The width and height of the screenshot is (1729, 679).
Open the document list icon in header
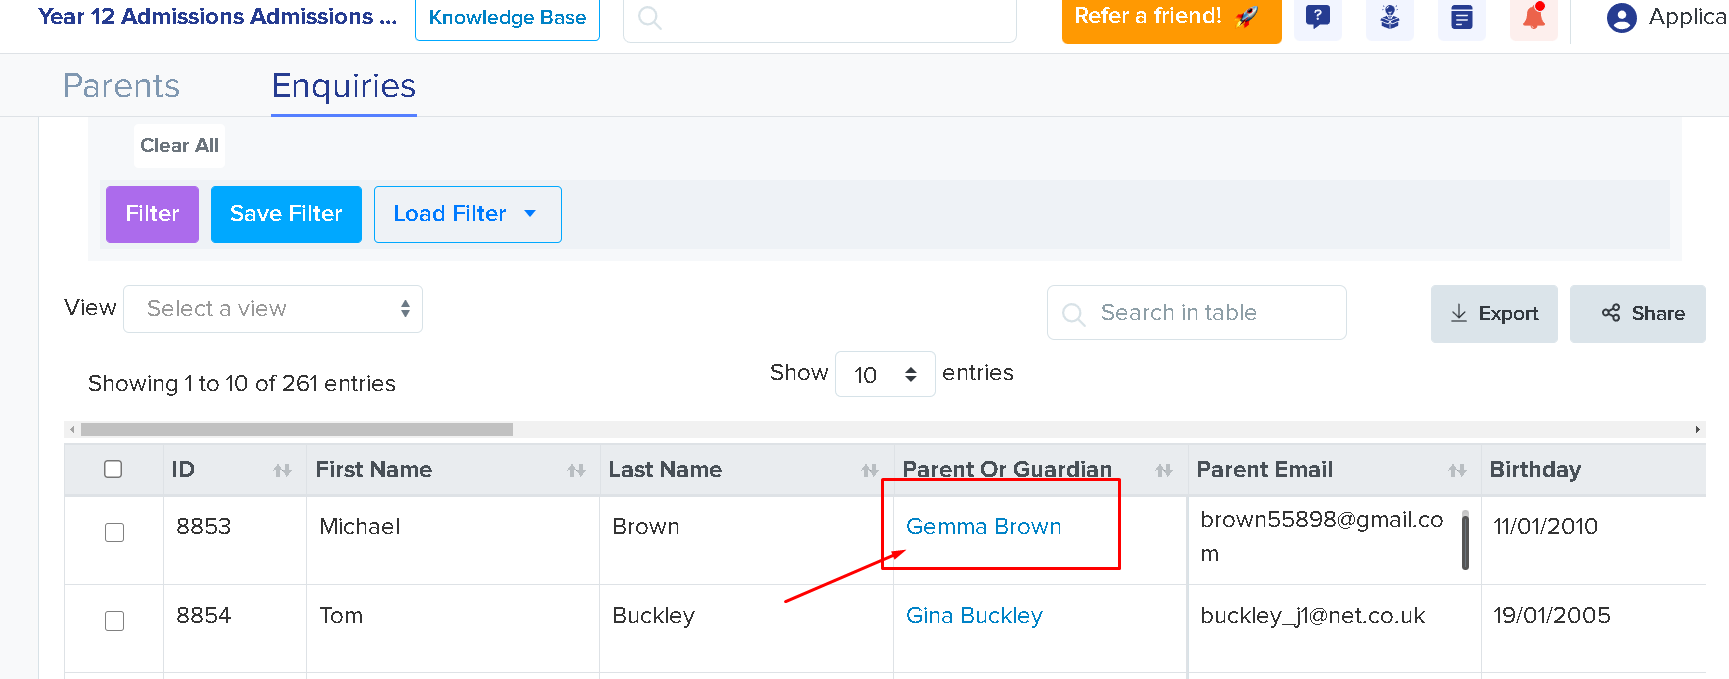click(x=1462, y=17)
